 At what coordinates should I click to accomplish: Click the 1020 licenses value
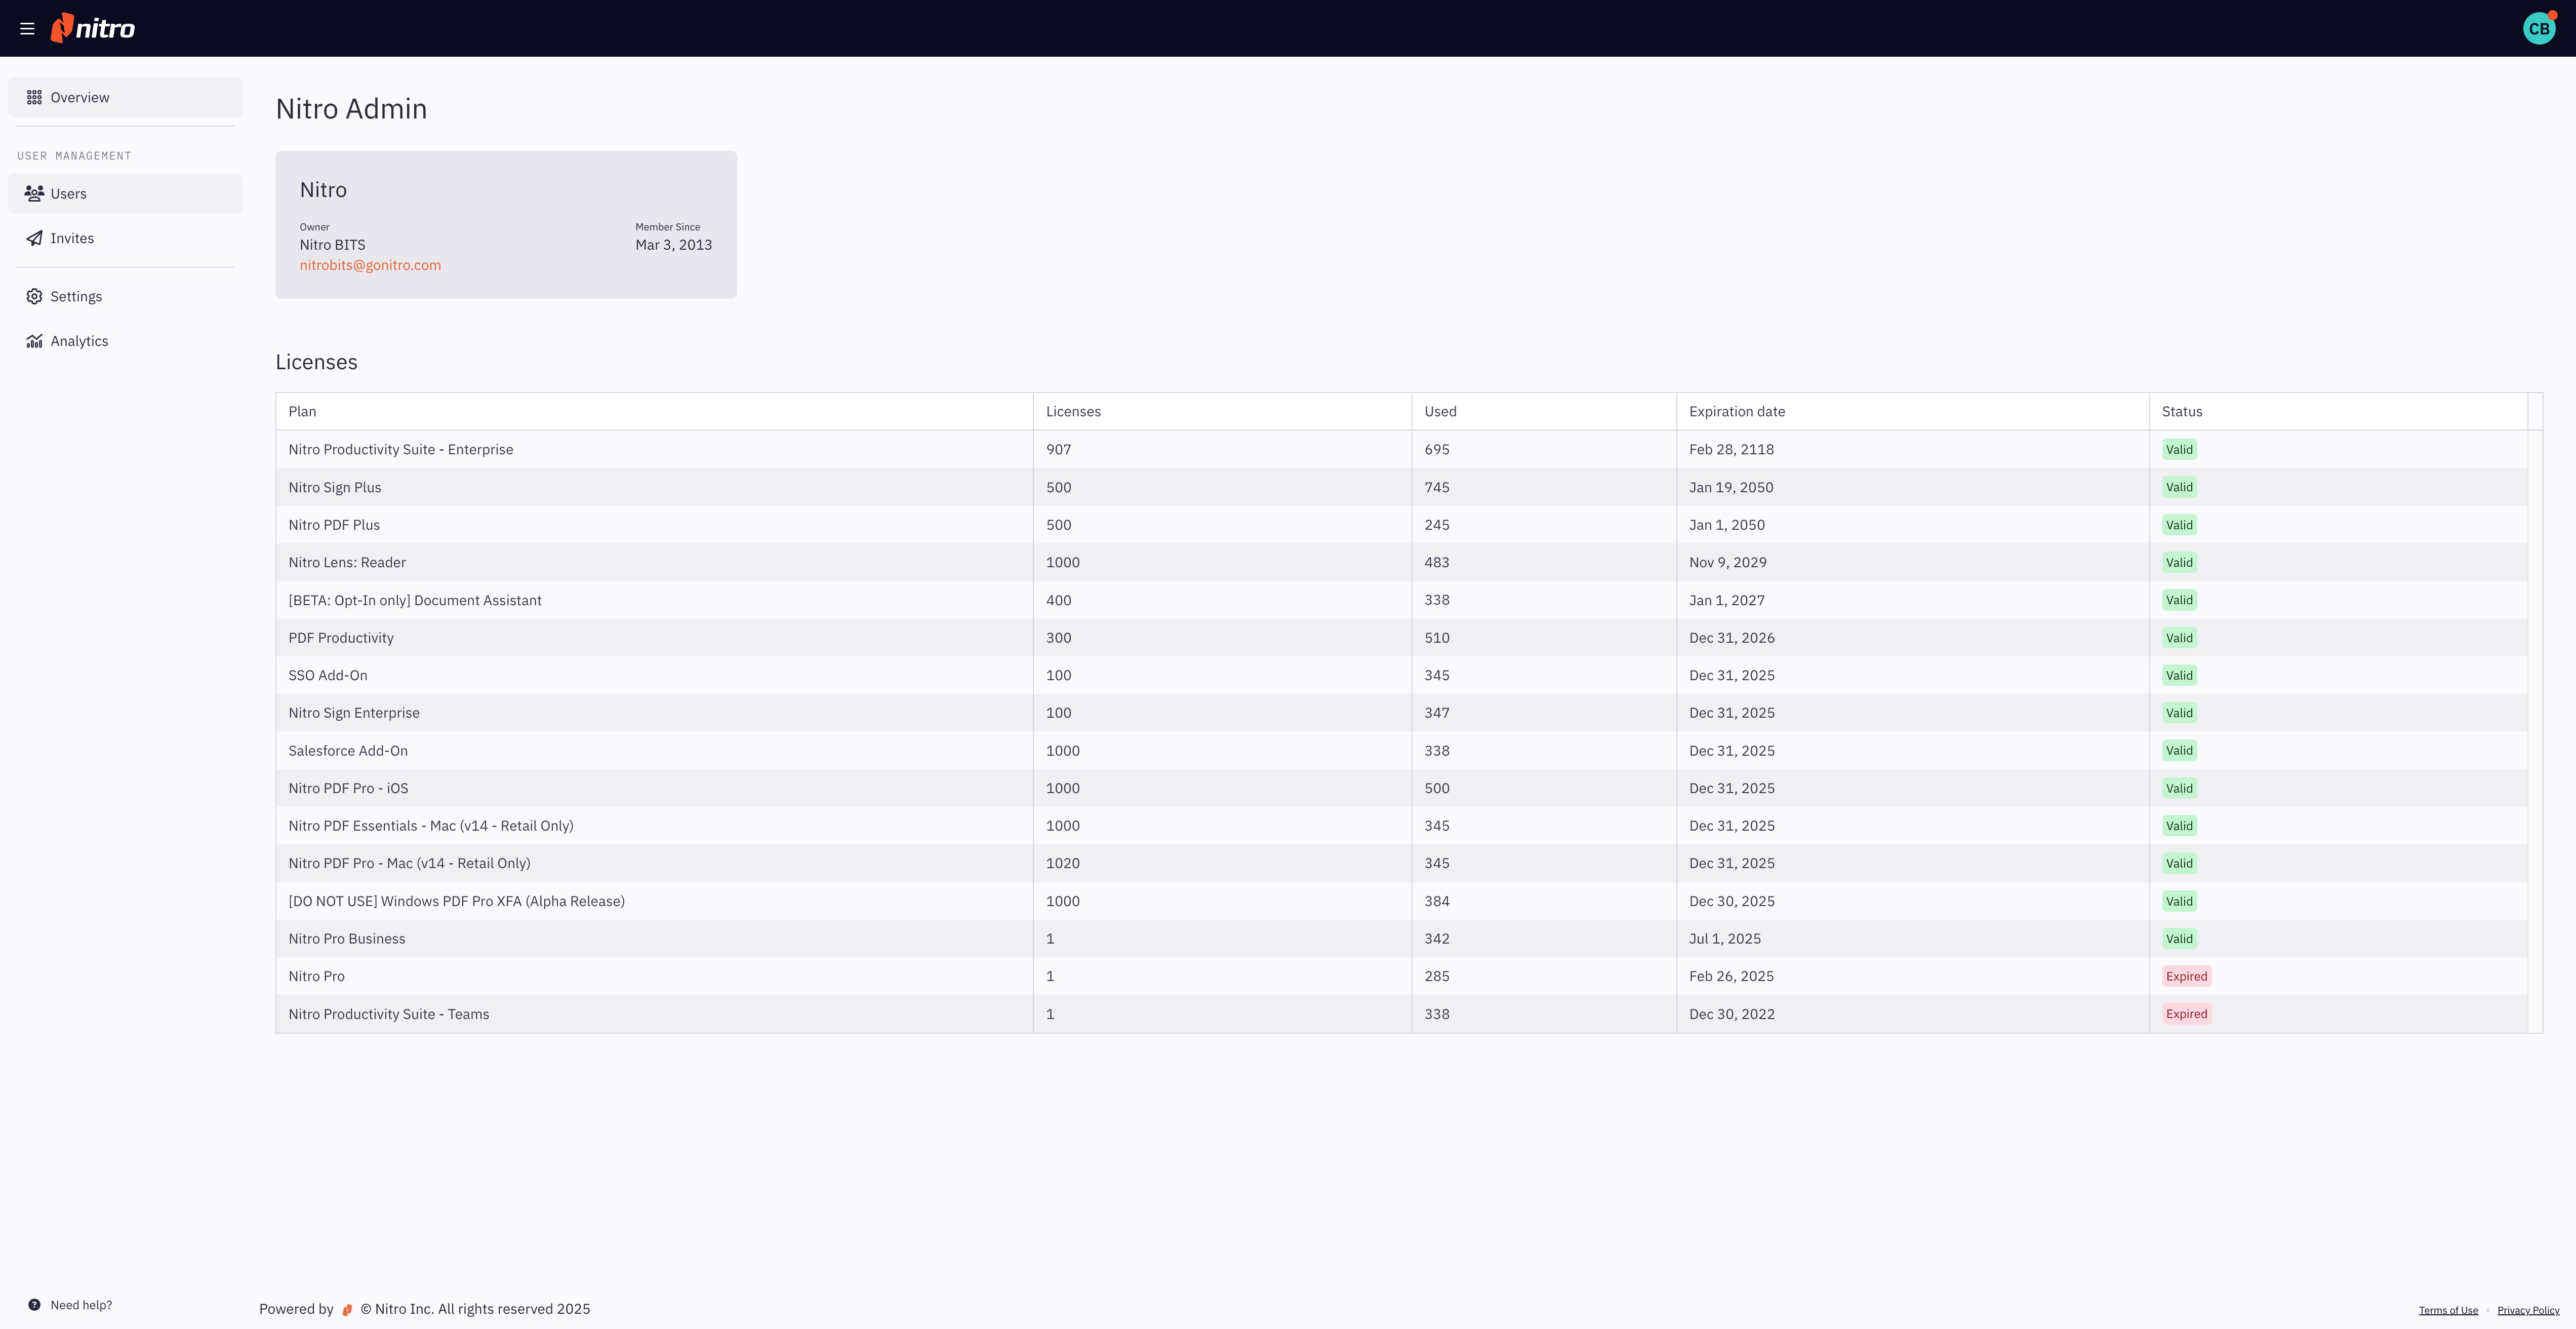[1063, 863]
